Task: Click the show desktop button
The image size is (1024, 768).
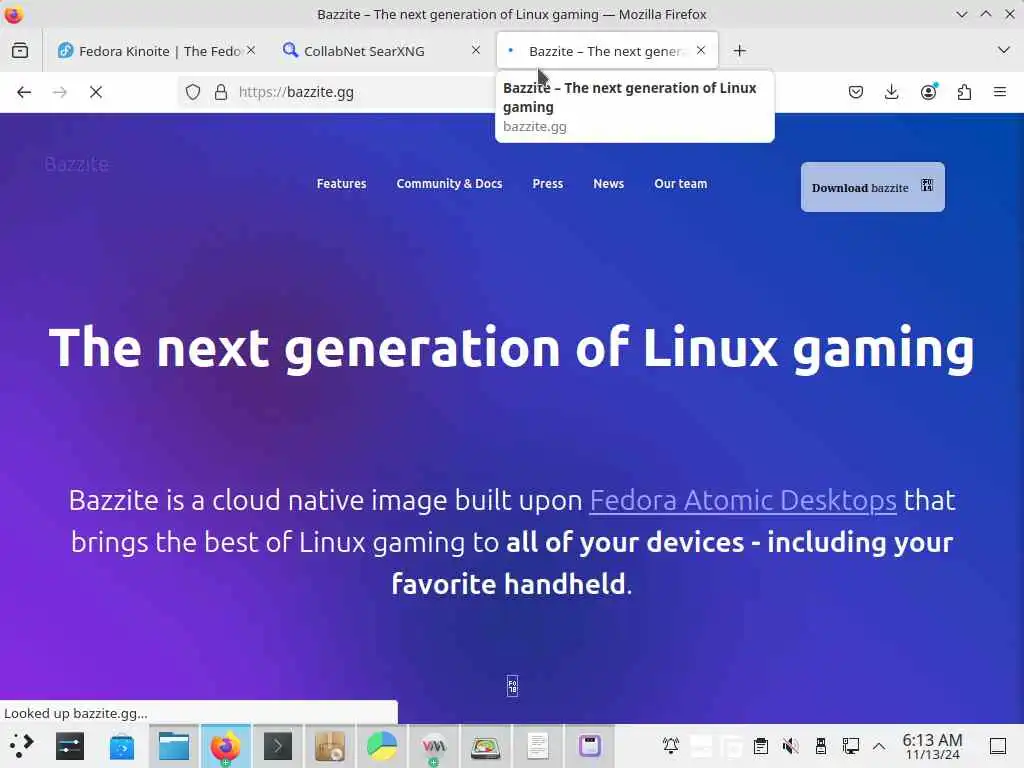Action: click(x=998, y=746)
